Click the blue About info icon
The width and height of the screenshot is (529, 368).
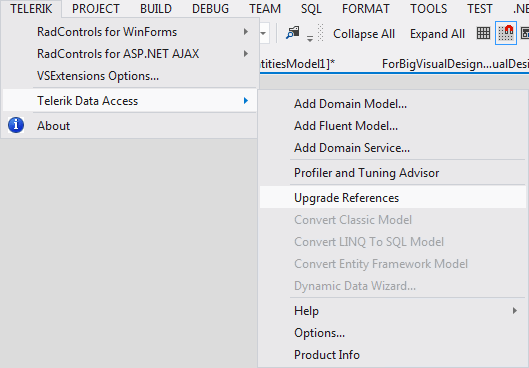16,125
